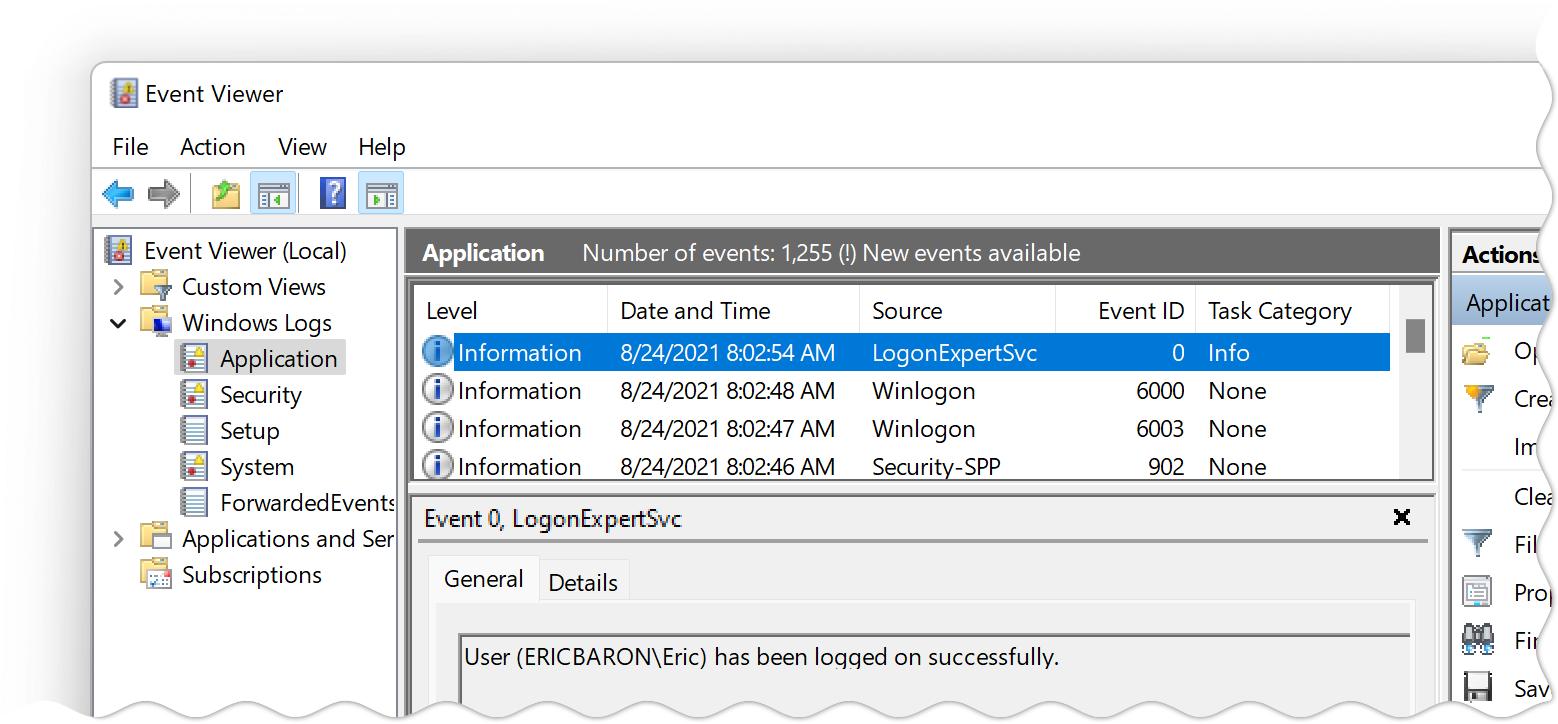This screenshot has width=1558, height=724.
Task: Click the Subscriptions icon in tree
Action: tap(155, 574)
